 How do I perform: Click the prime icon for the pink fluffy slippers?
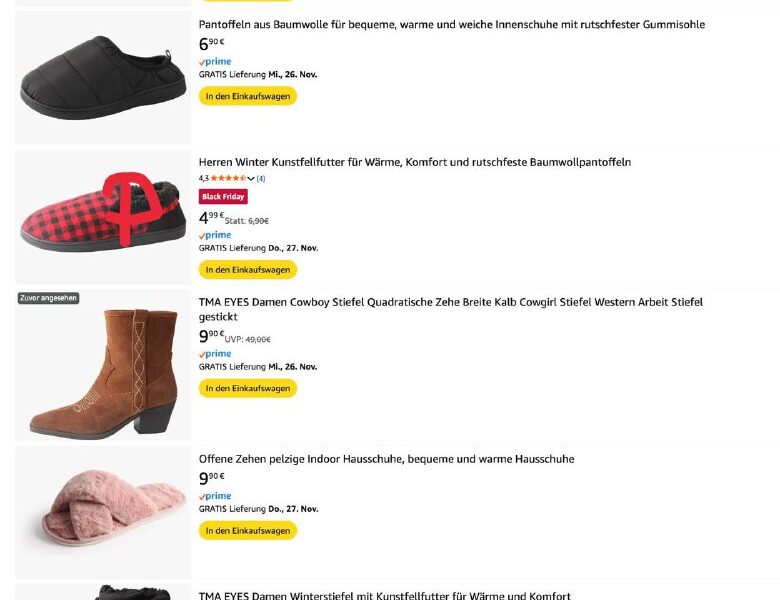tap(215, 496)
